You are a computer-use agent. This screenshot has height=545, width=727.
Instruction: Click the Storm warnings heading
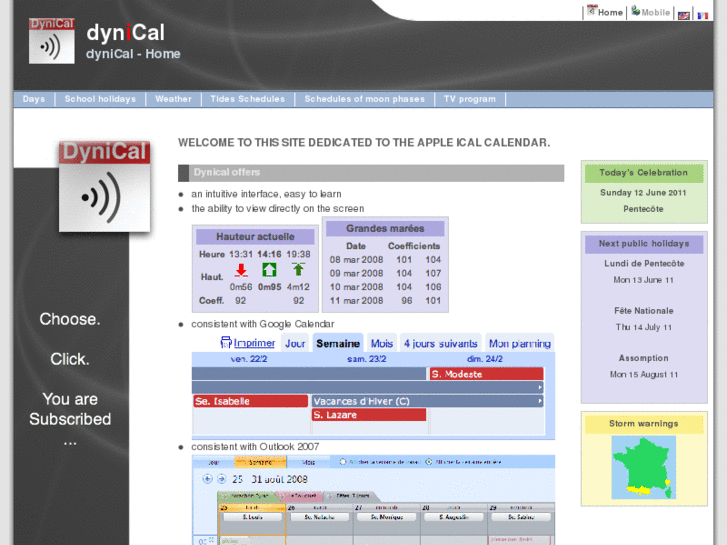pyautogui.click(x=644, y=423)
